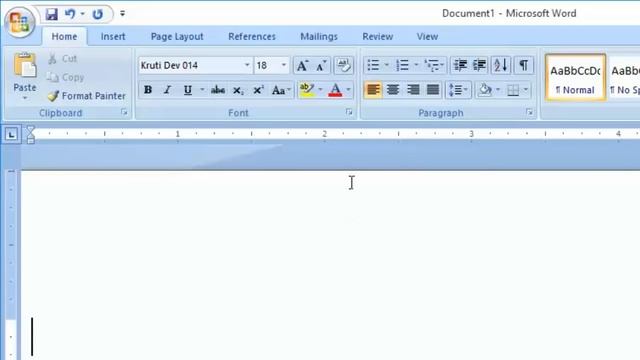Open the line spacing menu

(458, 90)
